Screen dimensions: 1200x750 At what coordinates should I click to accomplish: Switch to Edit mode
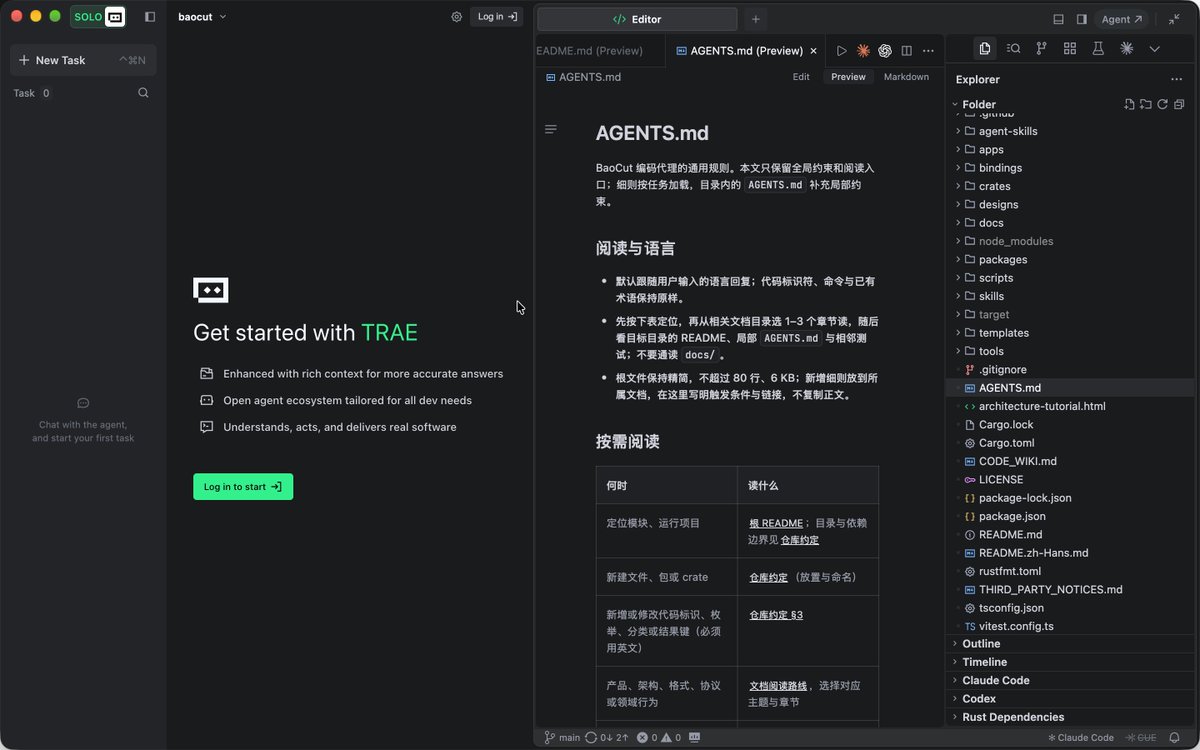(x=801, y=77)
